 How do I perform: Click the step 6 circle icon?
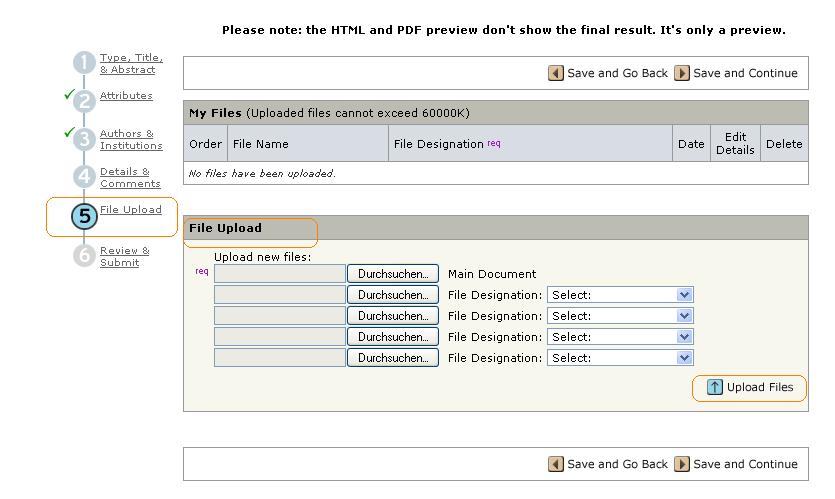pos(84,256)
